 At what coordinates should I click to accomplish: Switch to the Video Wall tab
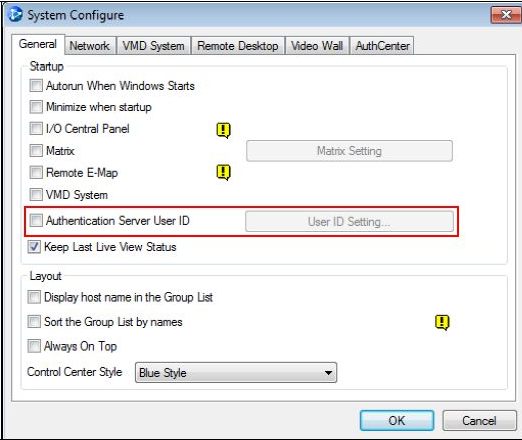pos(317,46)
